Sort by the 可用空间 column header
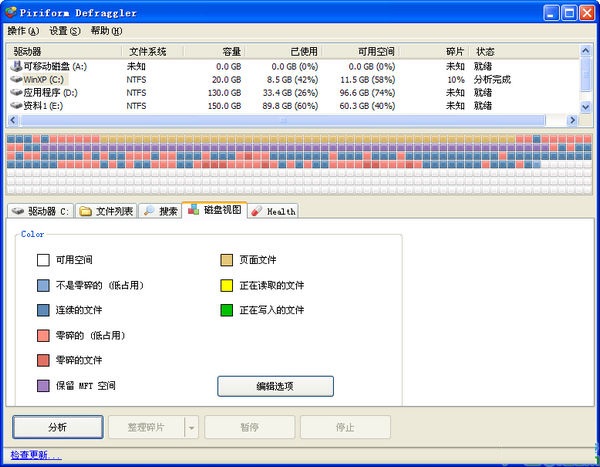The image size is (600, 467). coord(360,51)
